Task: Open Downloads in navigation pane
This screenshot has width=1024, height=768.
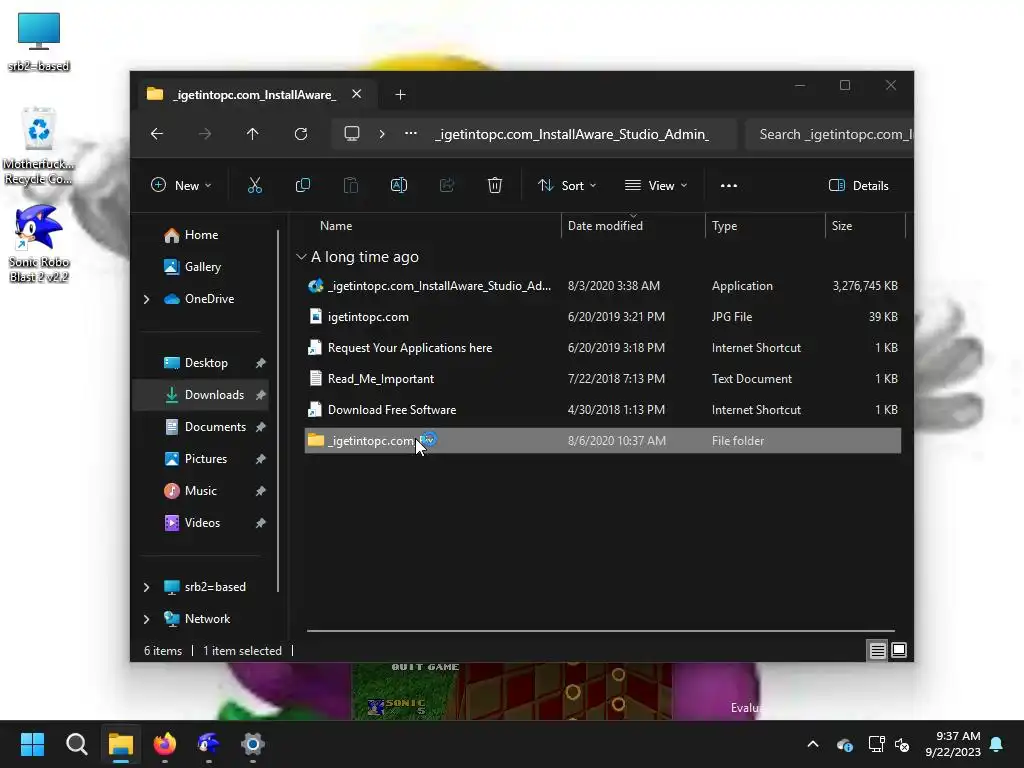Action: [202, 395]
